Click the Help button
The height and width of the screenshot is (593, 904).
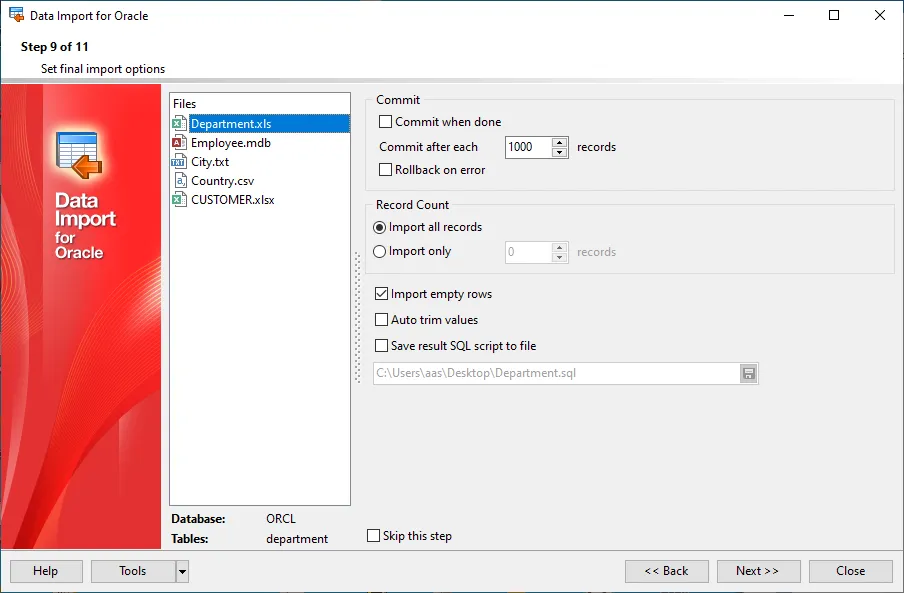46,571
